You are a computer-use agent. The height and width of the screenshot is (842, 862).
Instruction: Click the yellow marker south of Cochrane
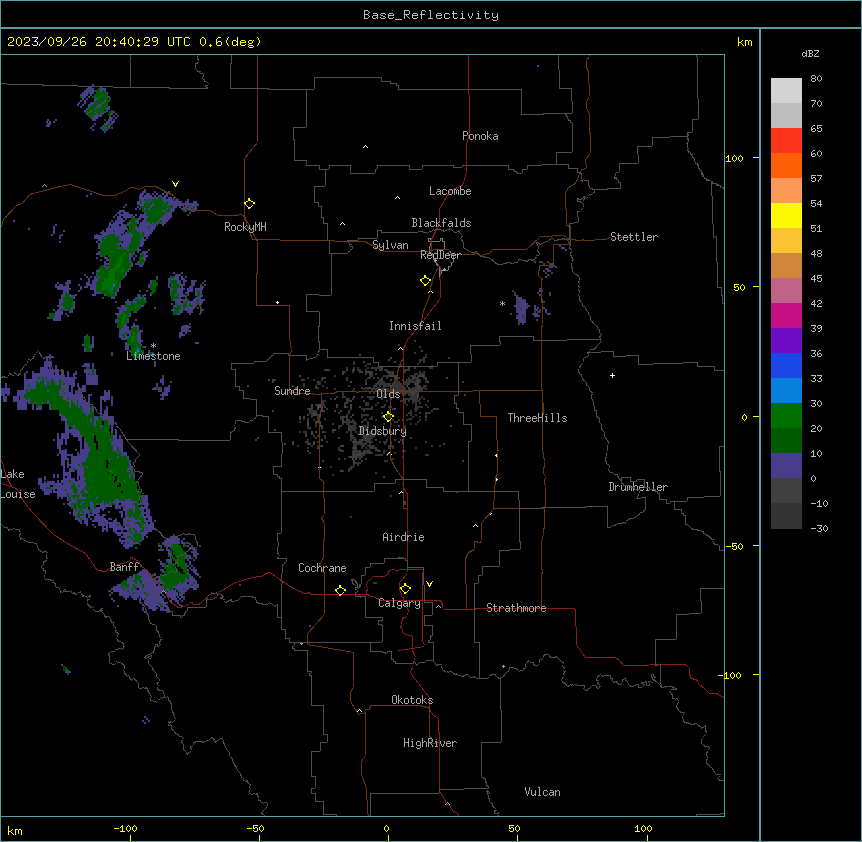[340, 590]
